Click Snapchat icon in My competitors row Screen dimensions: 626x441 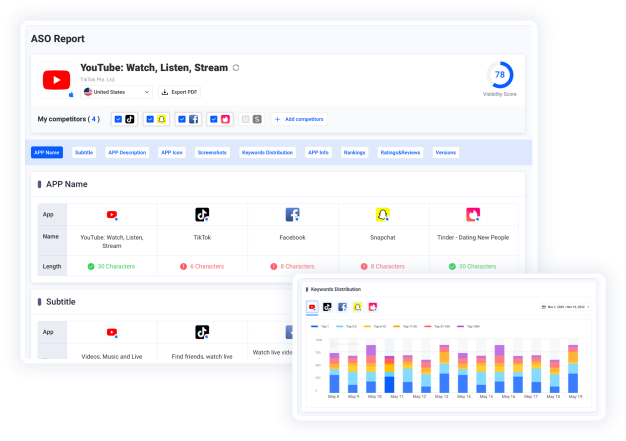pyautogui.click(x=162, y=119)
